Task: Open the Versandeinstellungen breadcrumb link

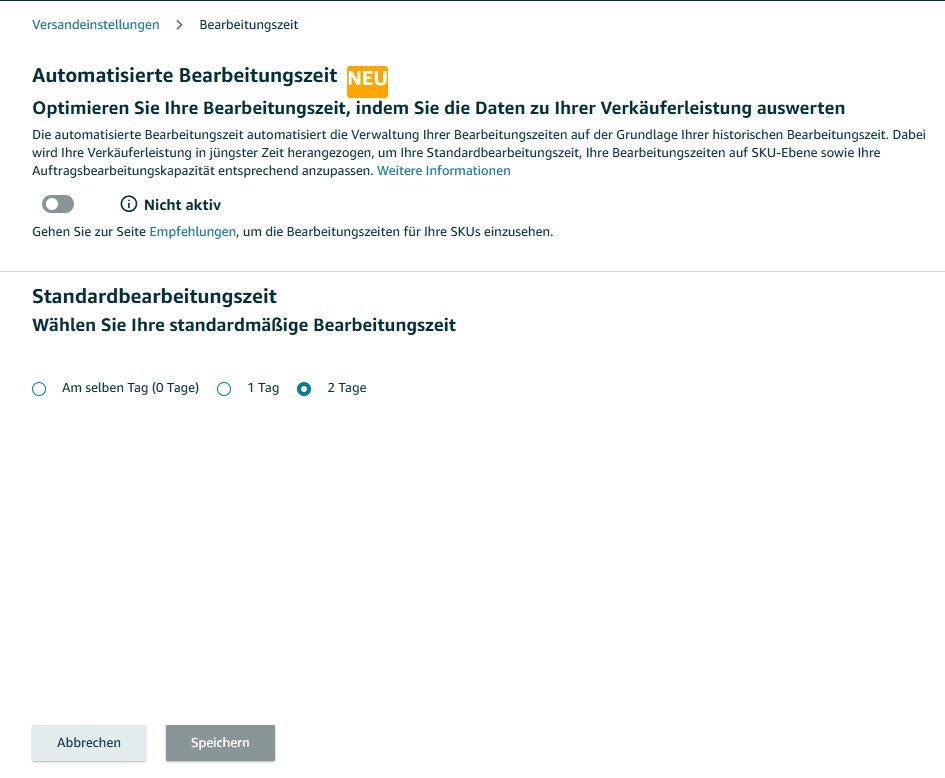Action: point(96,25)
